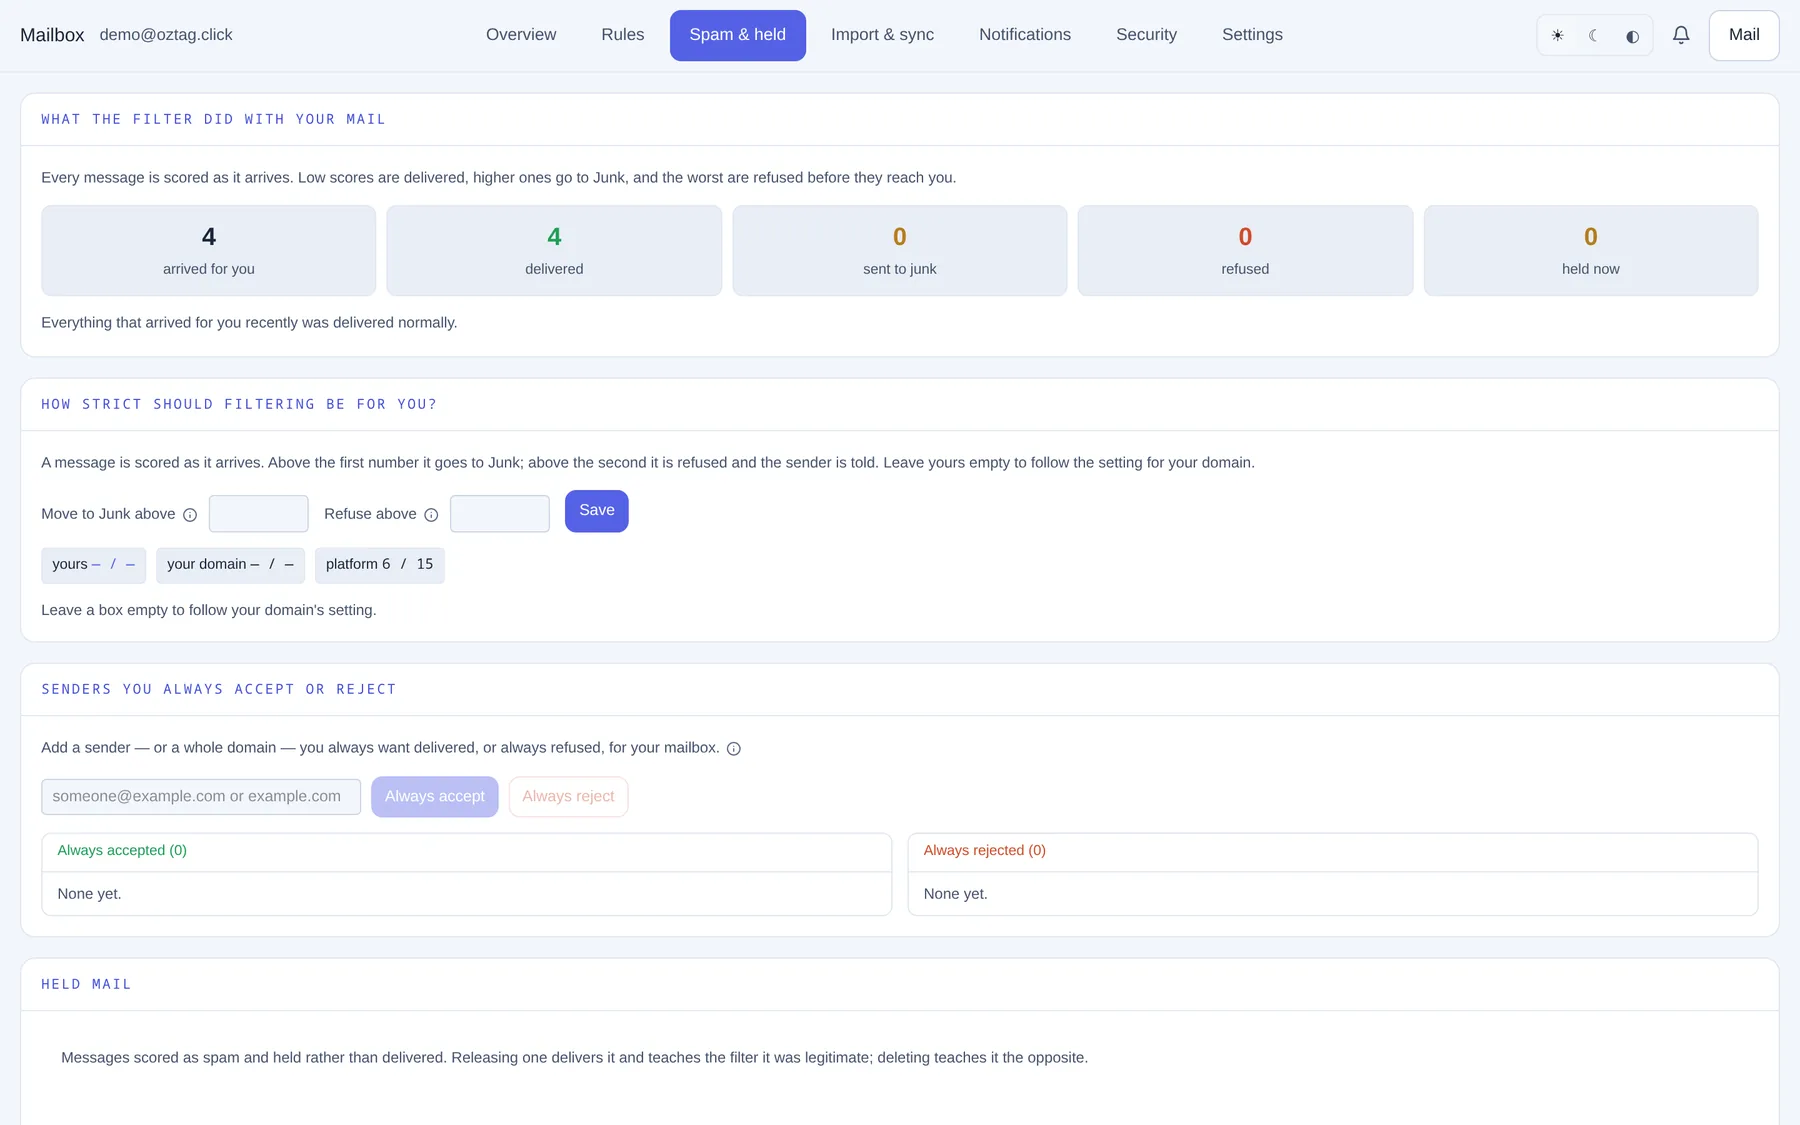The image size is (1800, 1125).
Task: Click 'What the filter did with your mail' heading
Action: (x=213, y=120)
